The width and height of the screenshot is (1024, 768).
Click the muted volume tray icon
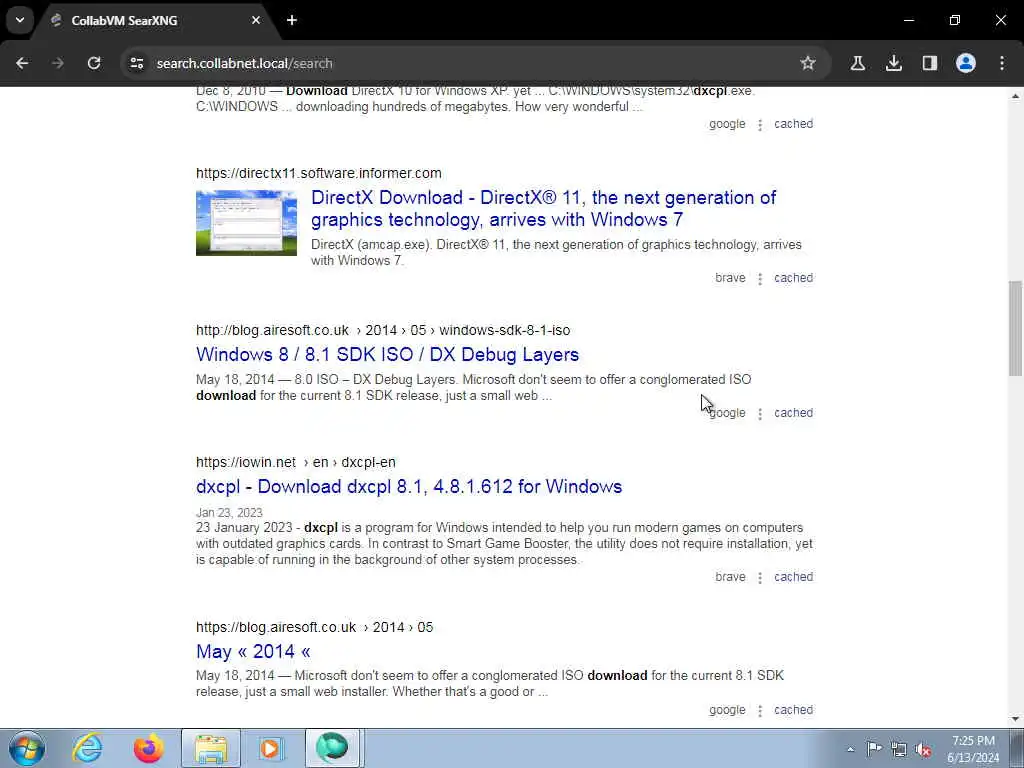(x=923, y=750)
